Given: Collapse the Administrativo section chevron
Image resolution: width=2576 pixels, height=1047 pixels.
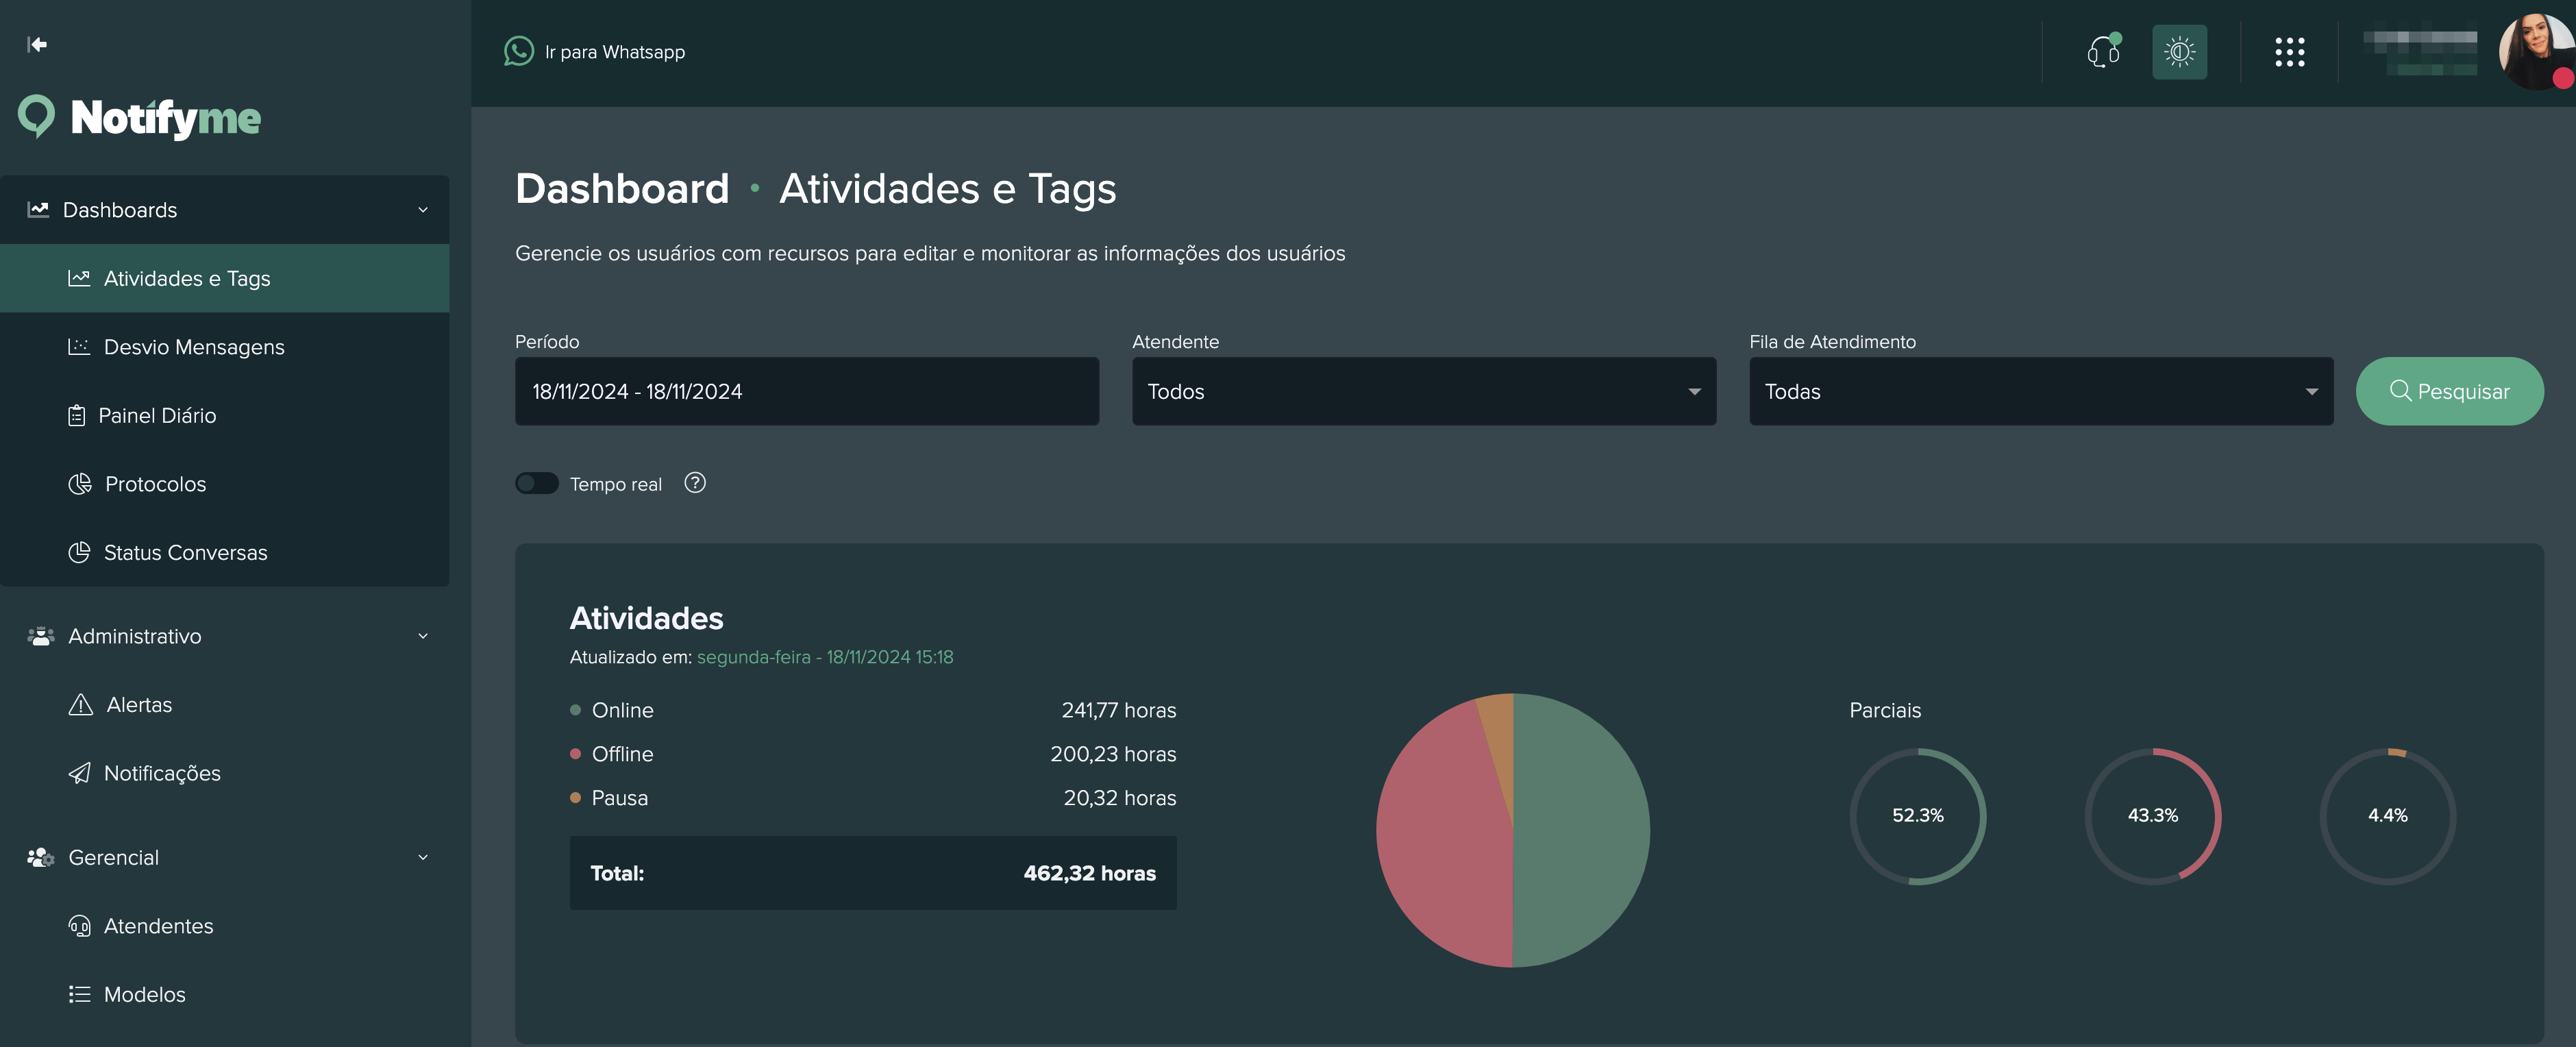Looking at the screenshot, I should click(x=423, y=636).
